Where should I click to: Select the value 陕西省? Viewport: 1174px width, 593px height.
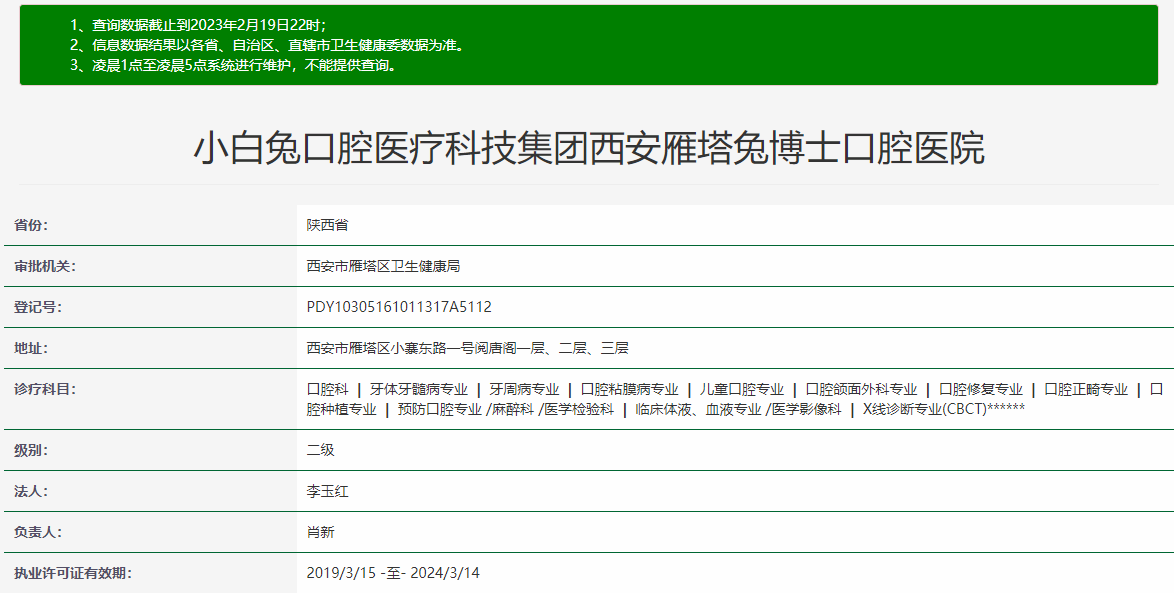point(327,225)
